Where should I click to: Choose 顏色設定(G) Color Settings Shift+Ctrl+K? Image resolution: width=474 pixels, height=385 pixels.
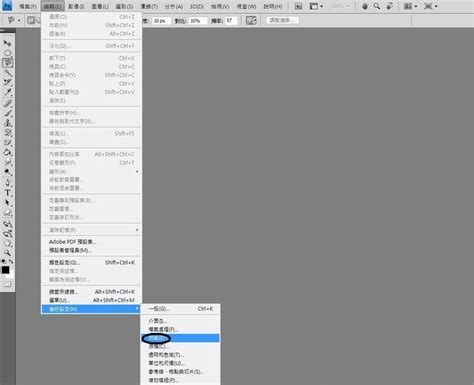click(x=91, y=263)
